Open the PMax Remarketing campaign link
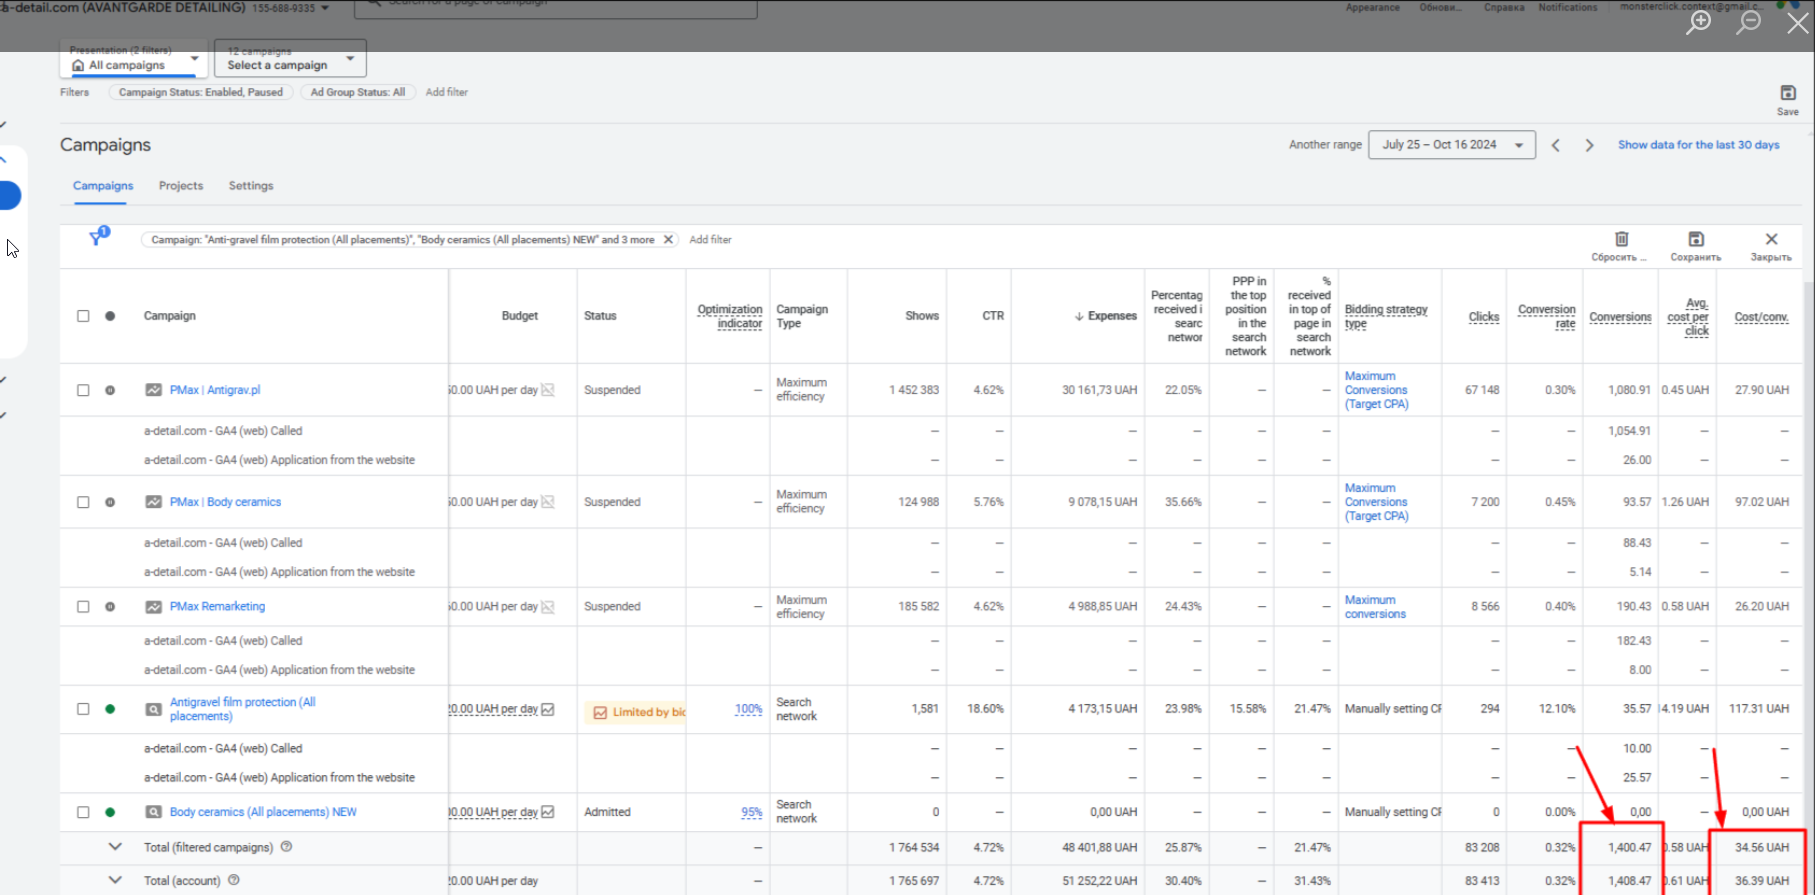This screenshot has height=895, width=1815. click(x=217, y=606)
